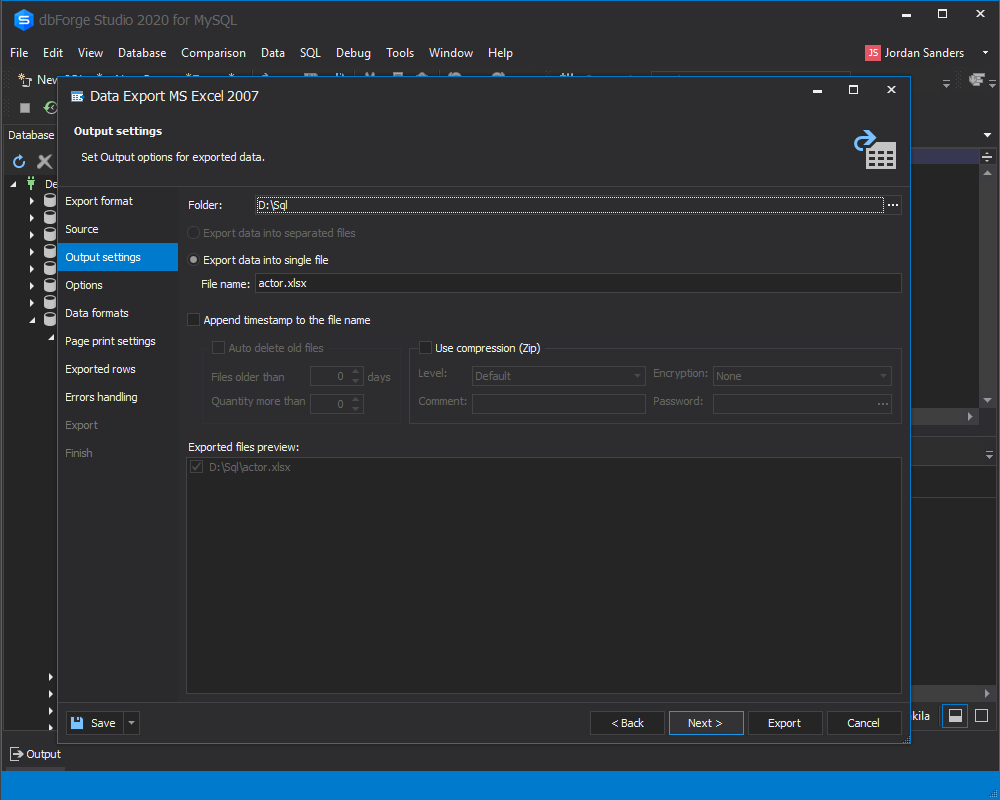Open the Save button dropdown arrow
This screenshot has width=1000, height=800.
(131, 723)
